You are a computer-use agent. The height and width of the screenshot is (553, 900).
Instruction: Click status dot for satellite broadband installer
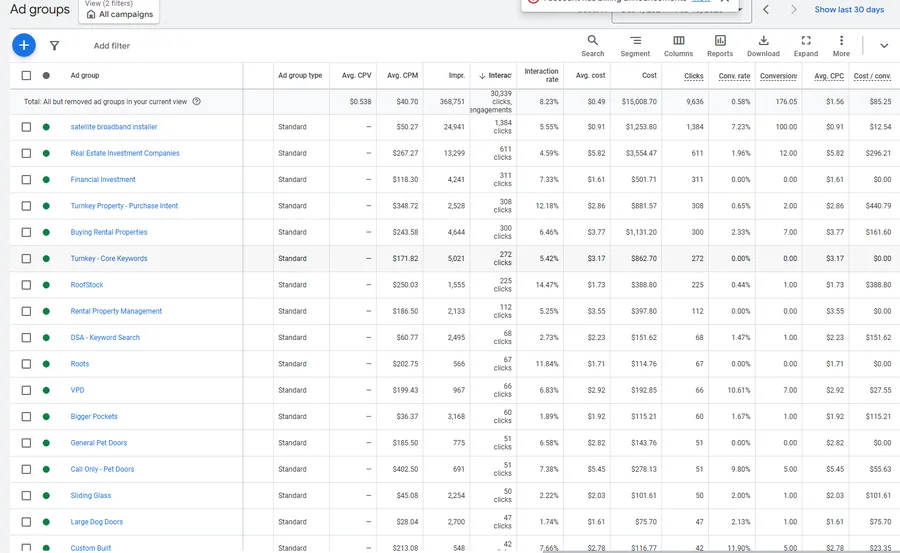coord(46,127)
